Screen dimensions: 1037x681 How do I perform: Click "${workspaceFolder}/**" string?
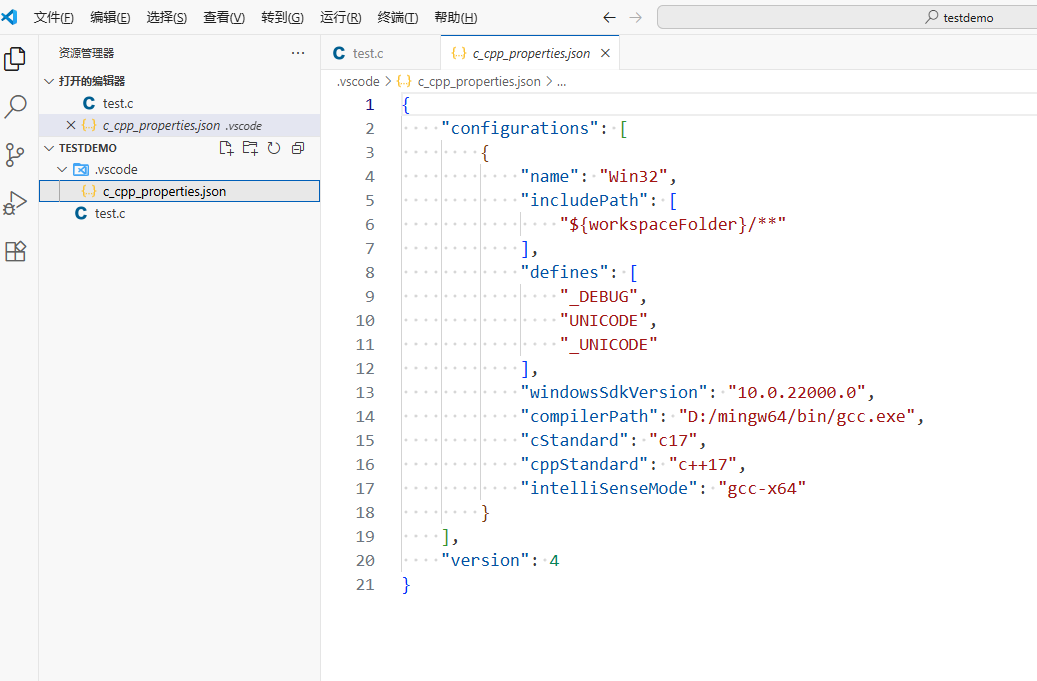point(673,224)
